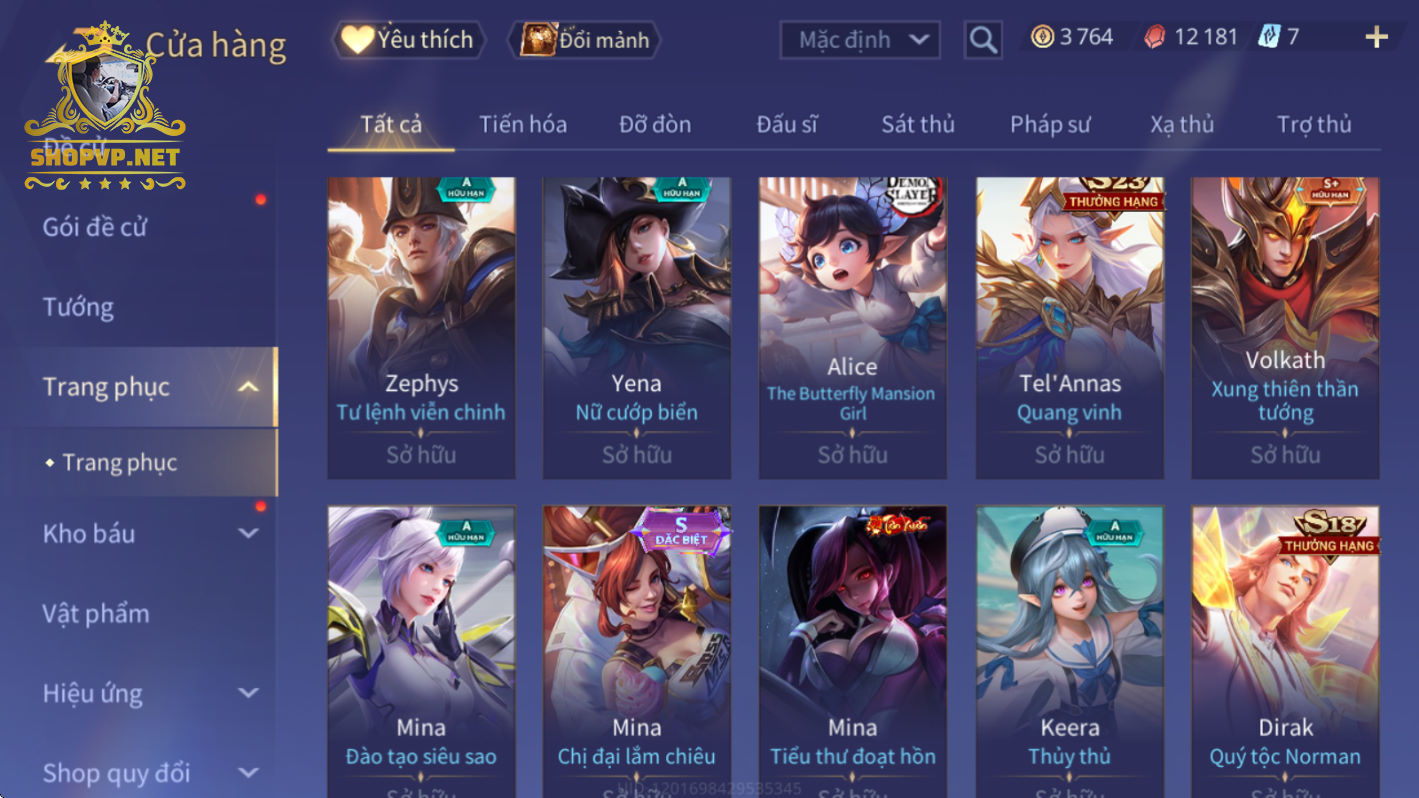Select the Volkath Xung thiên thần tướng card

pos(1285,328)
